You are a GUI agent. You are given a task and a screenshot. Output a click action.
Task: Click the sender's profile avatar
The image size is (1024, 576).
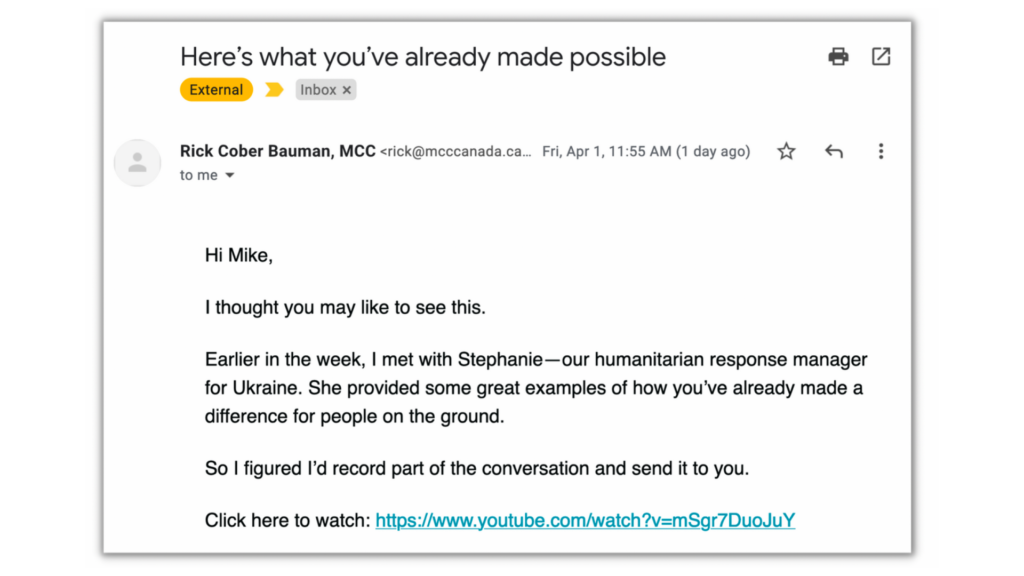point(138,163)
